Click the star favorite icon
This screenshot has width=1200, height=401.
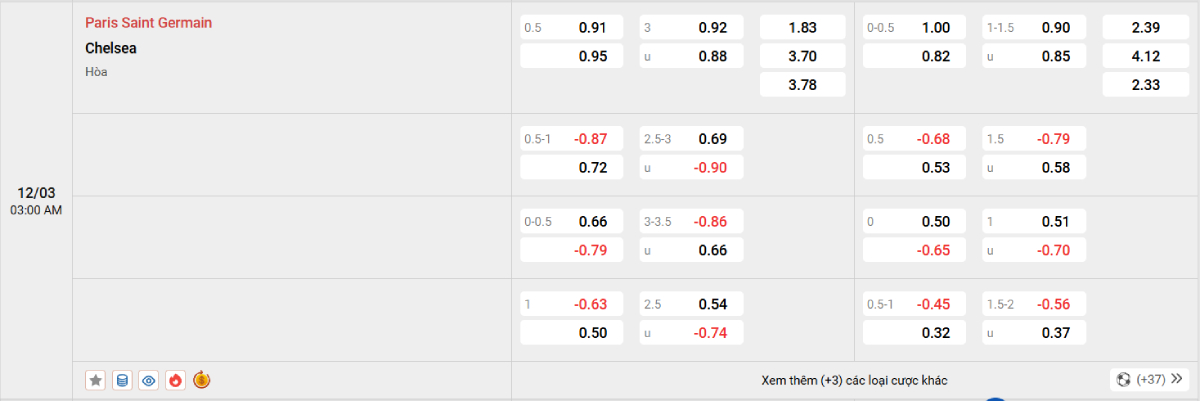tap(96, 380)
